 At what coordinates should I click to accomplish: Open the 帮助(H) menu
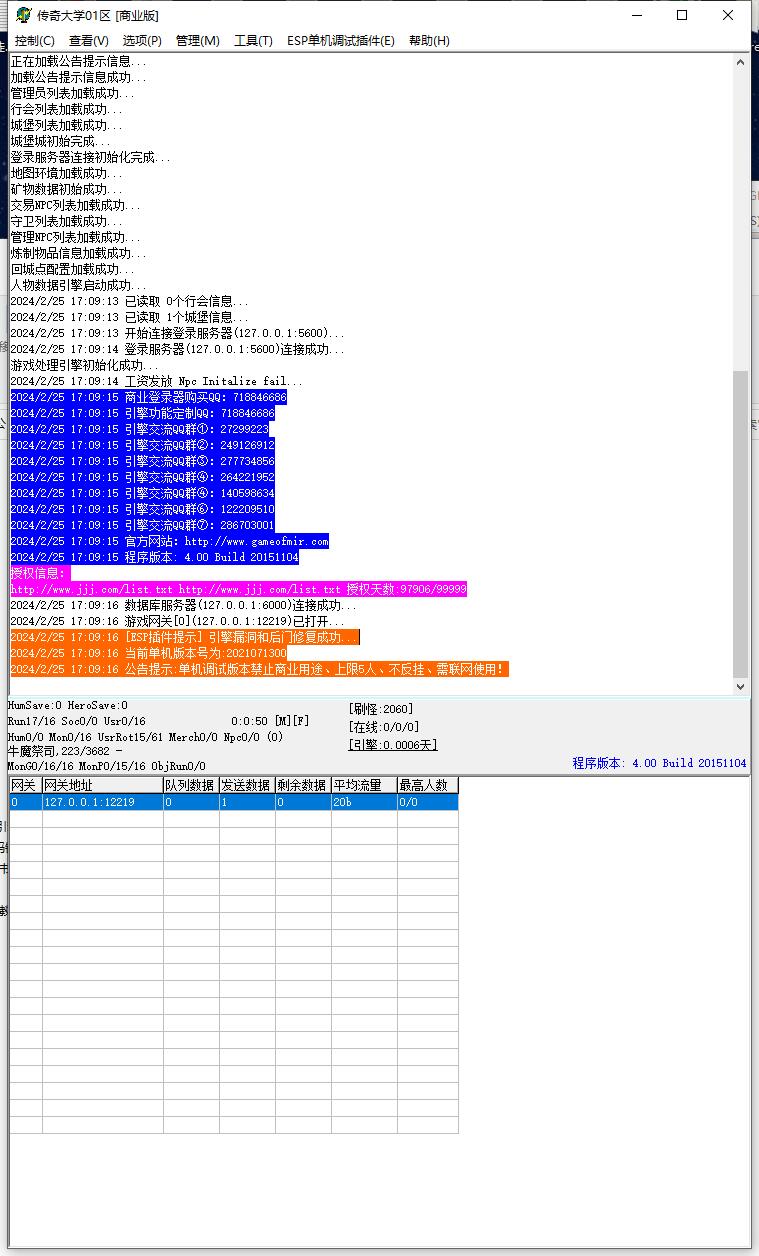click(429, 40)
